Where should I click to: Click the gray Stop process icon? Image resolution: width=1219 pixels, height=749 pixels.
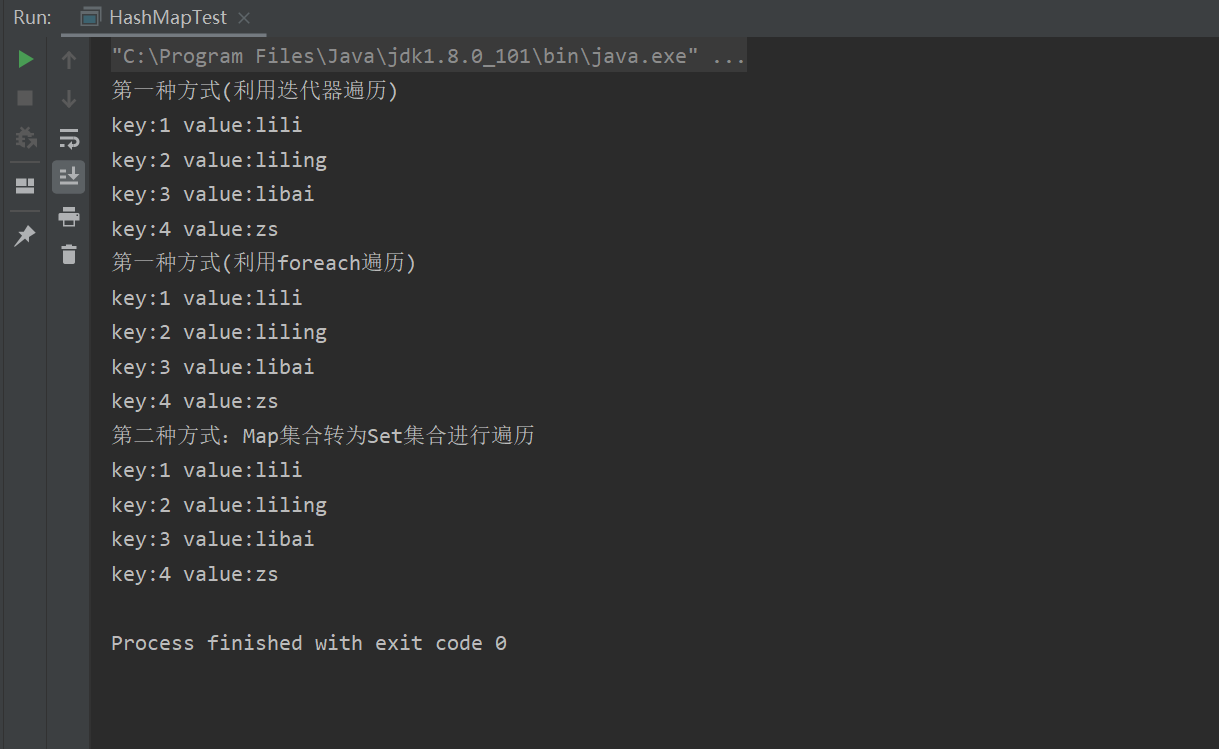[x=26, y=98]
